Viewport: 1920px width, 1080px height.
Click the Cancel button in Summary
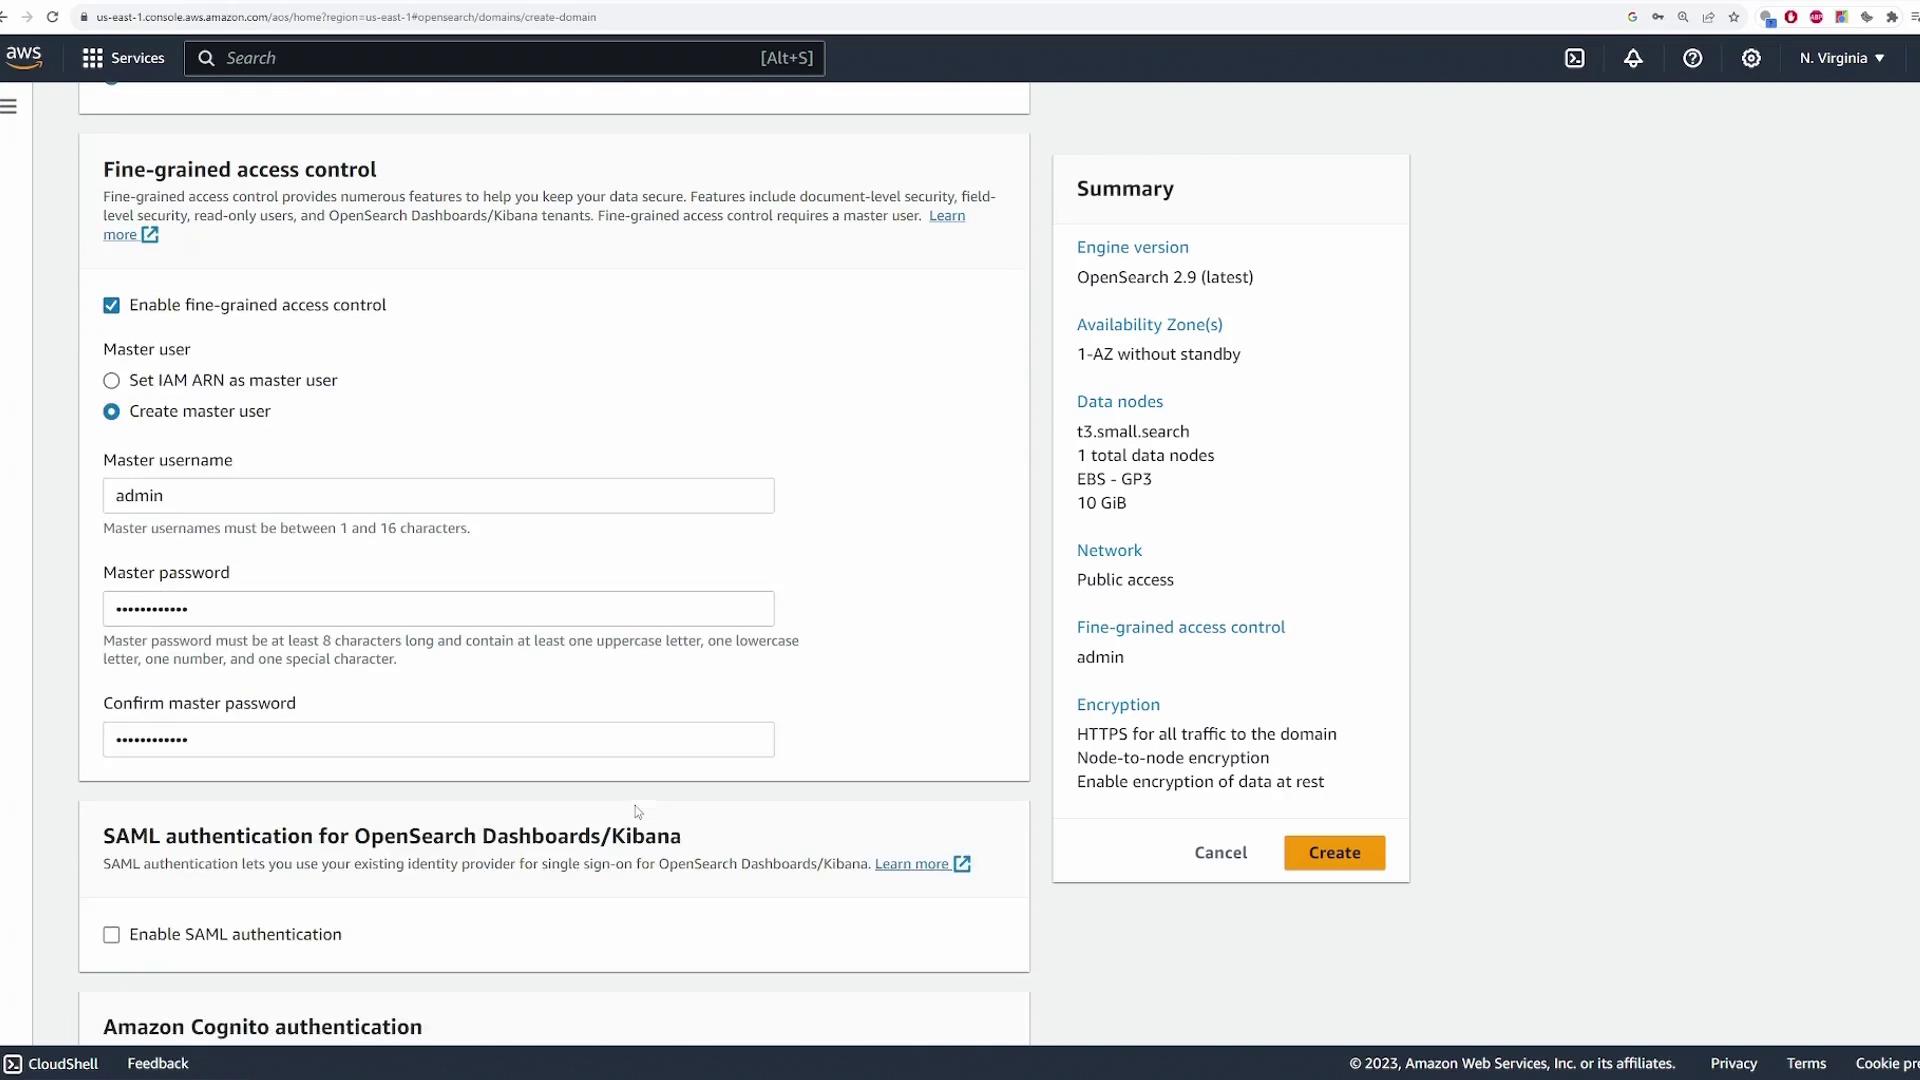1220,853
